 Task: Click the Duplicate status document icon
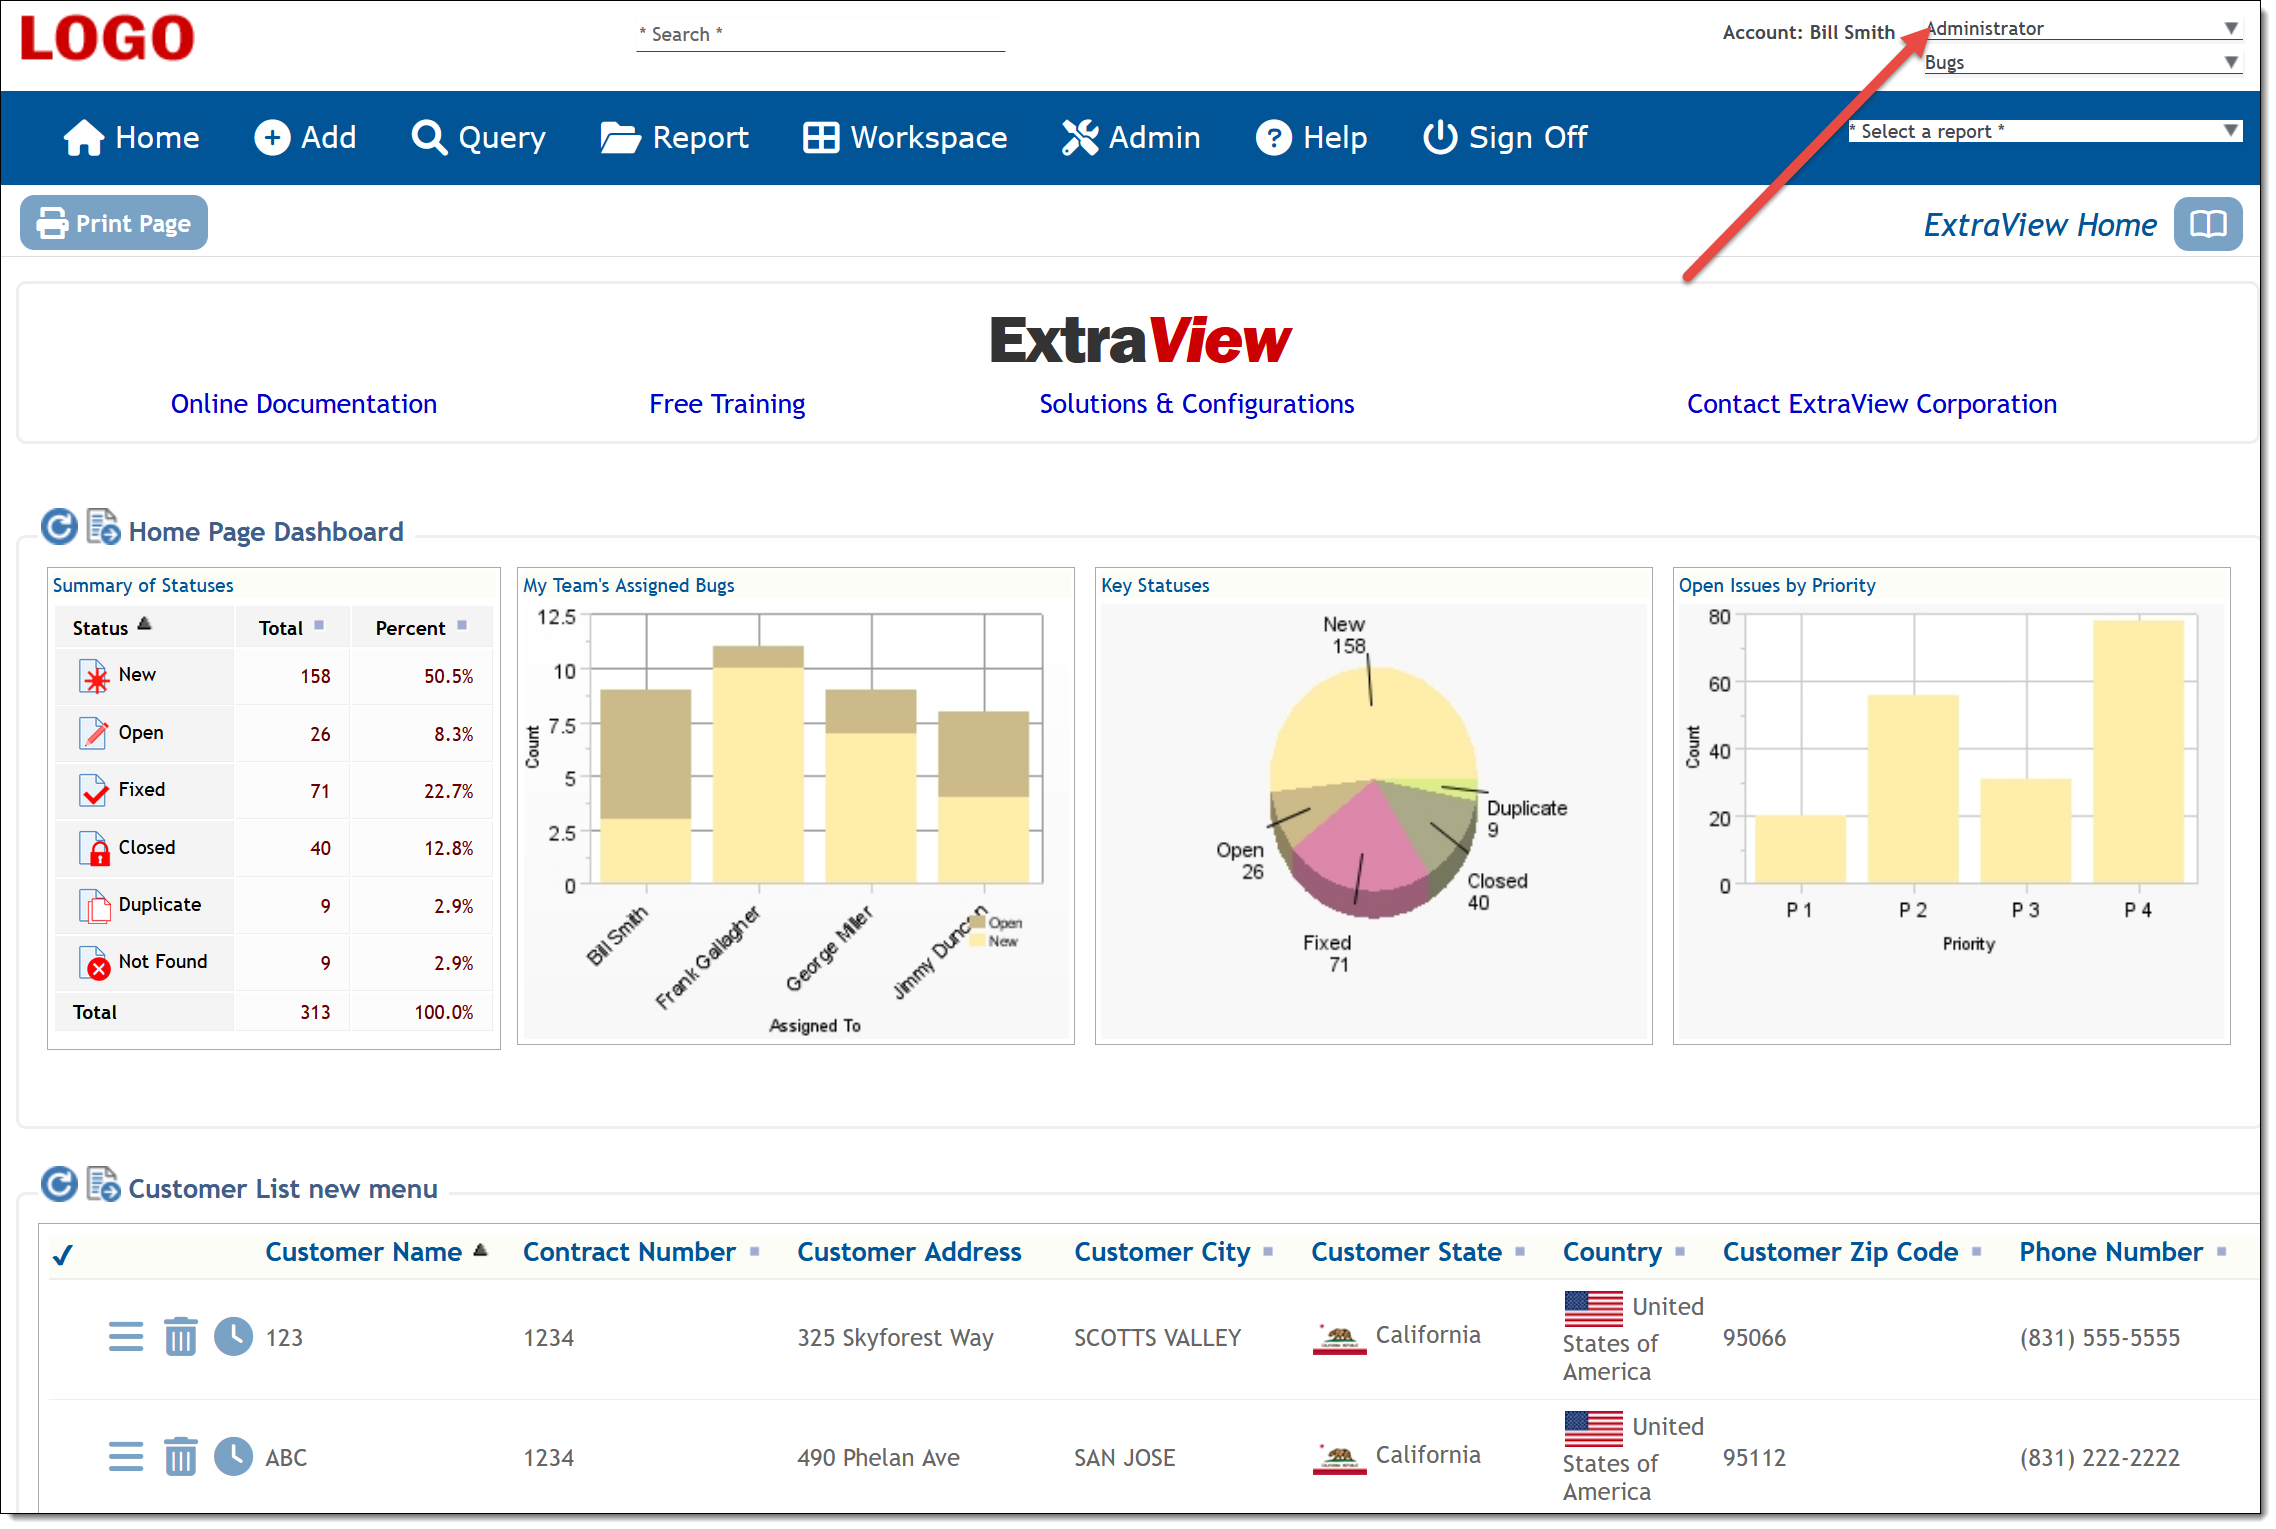click(x=94, y=906)
